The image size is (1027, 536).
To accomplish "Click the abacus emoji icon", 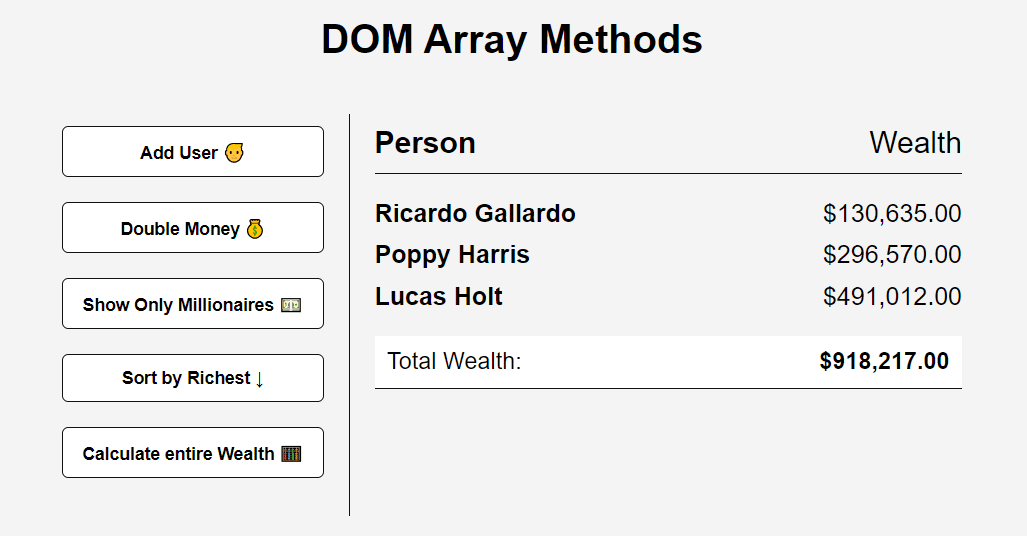I will (291, 454).
